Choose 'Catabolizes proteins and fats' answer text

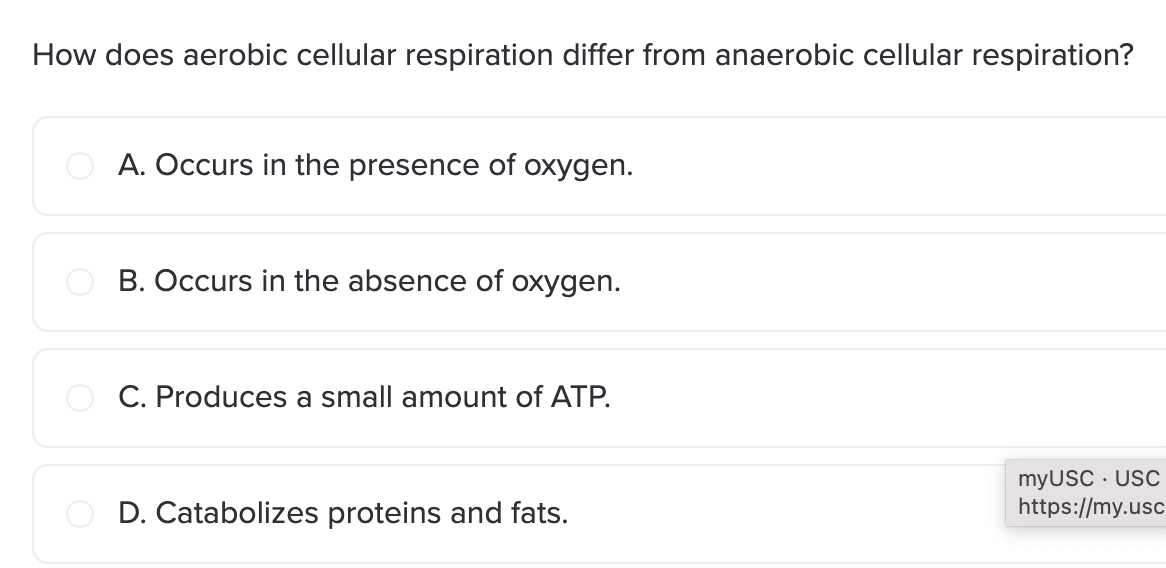pos(361,513)
